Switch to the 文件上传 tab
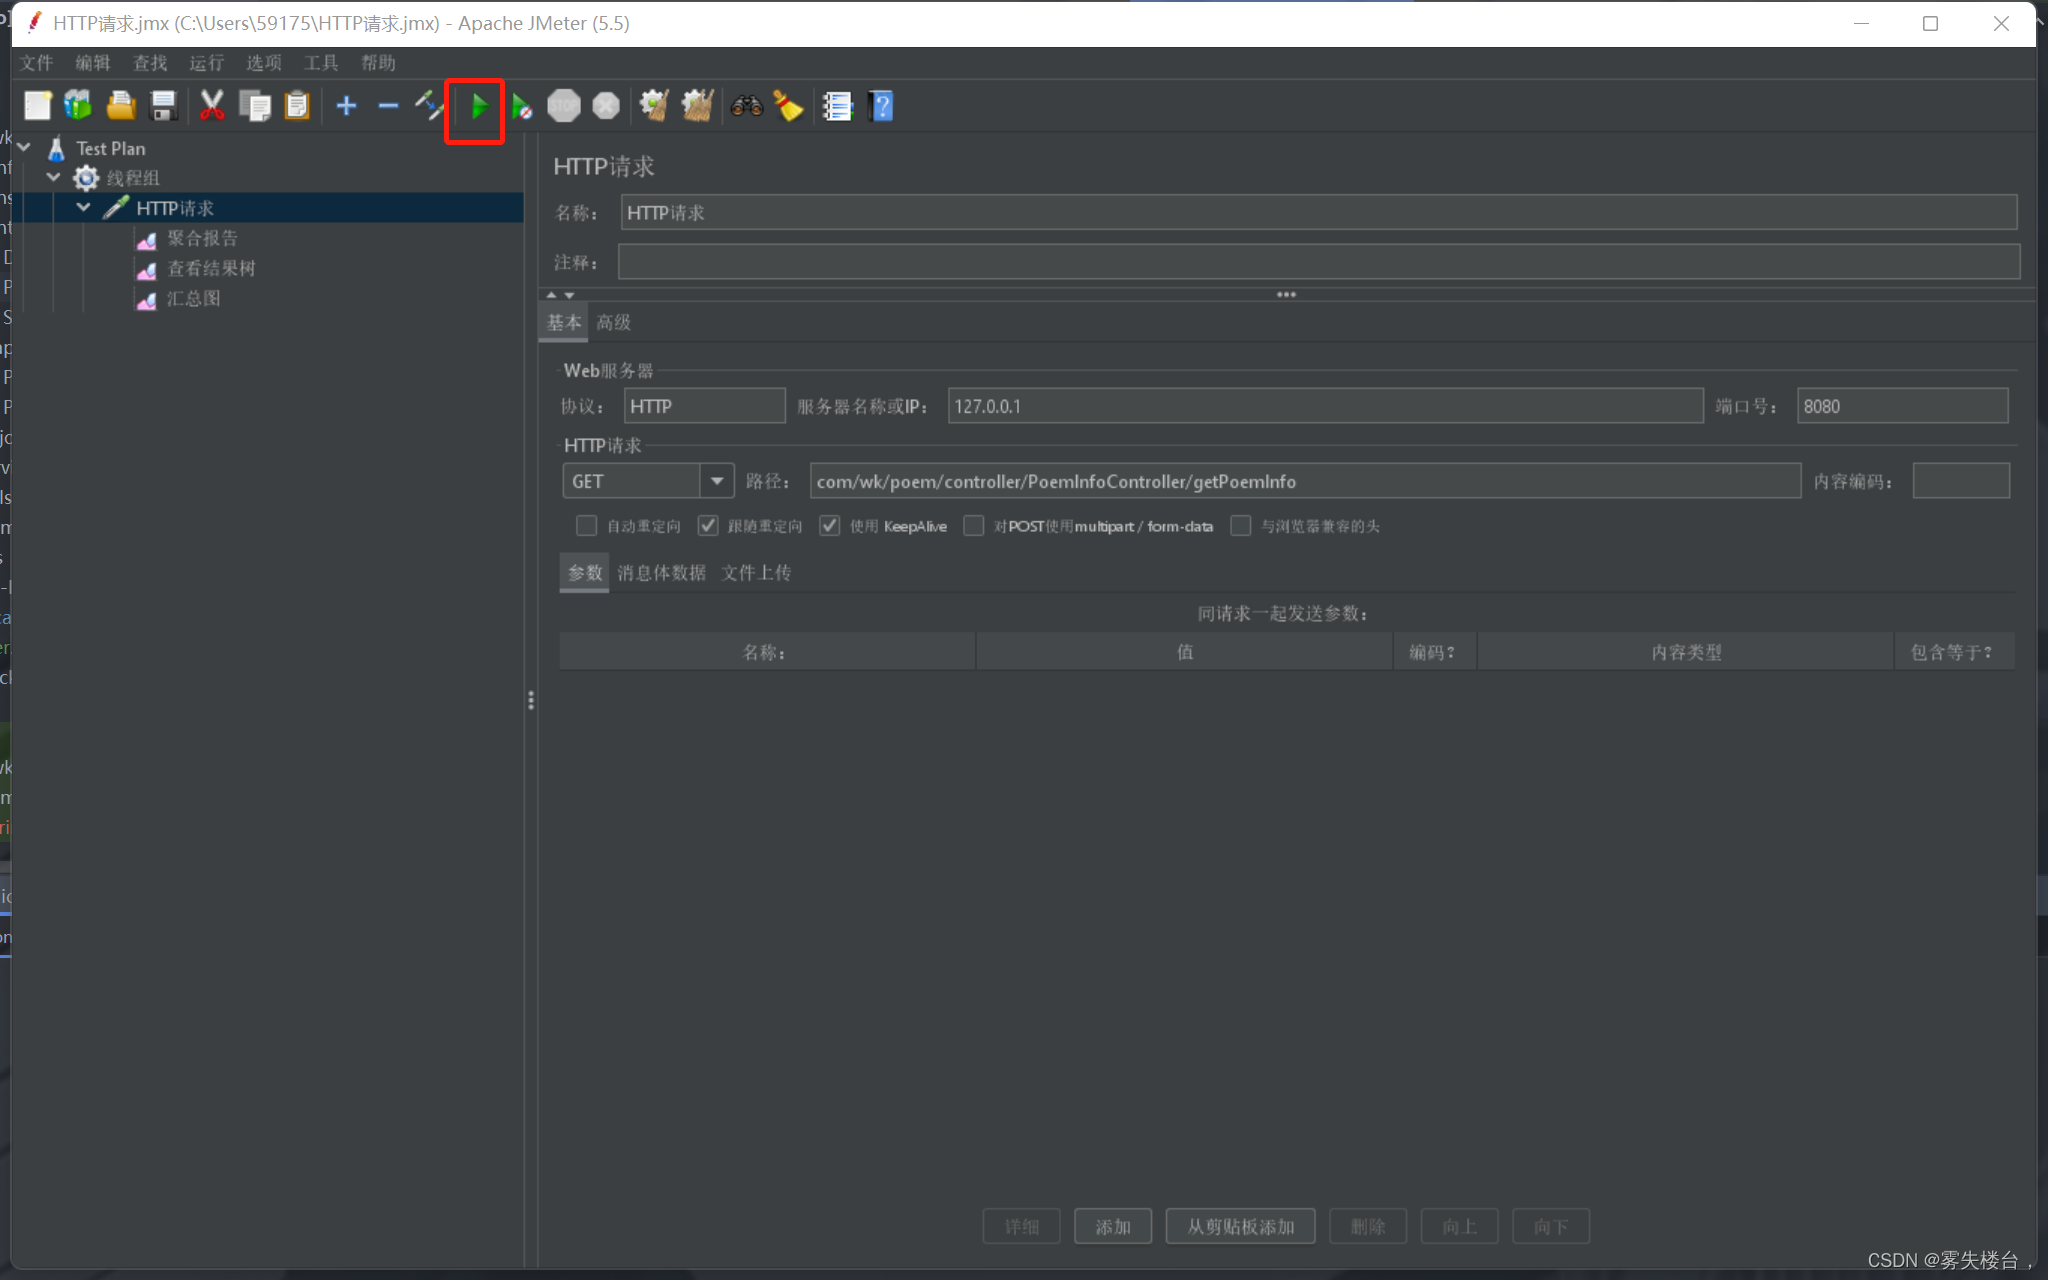The image size is (2048, 1280). pos(757,573)
